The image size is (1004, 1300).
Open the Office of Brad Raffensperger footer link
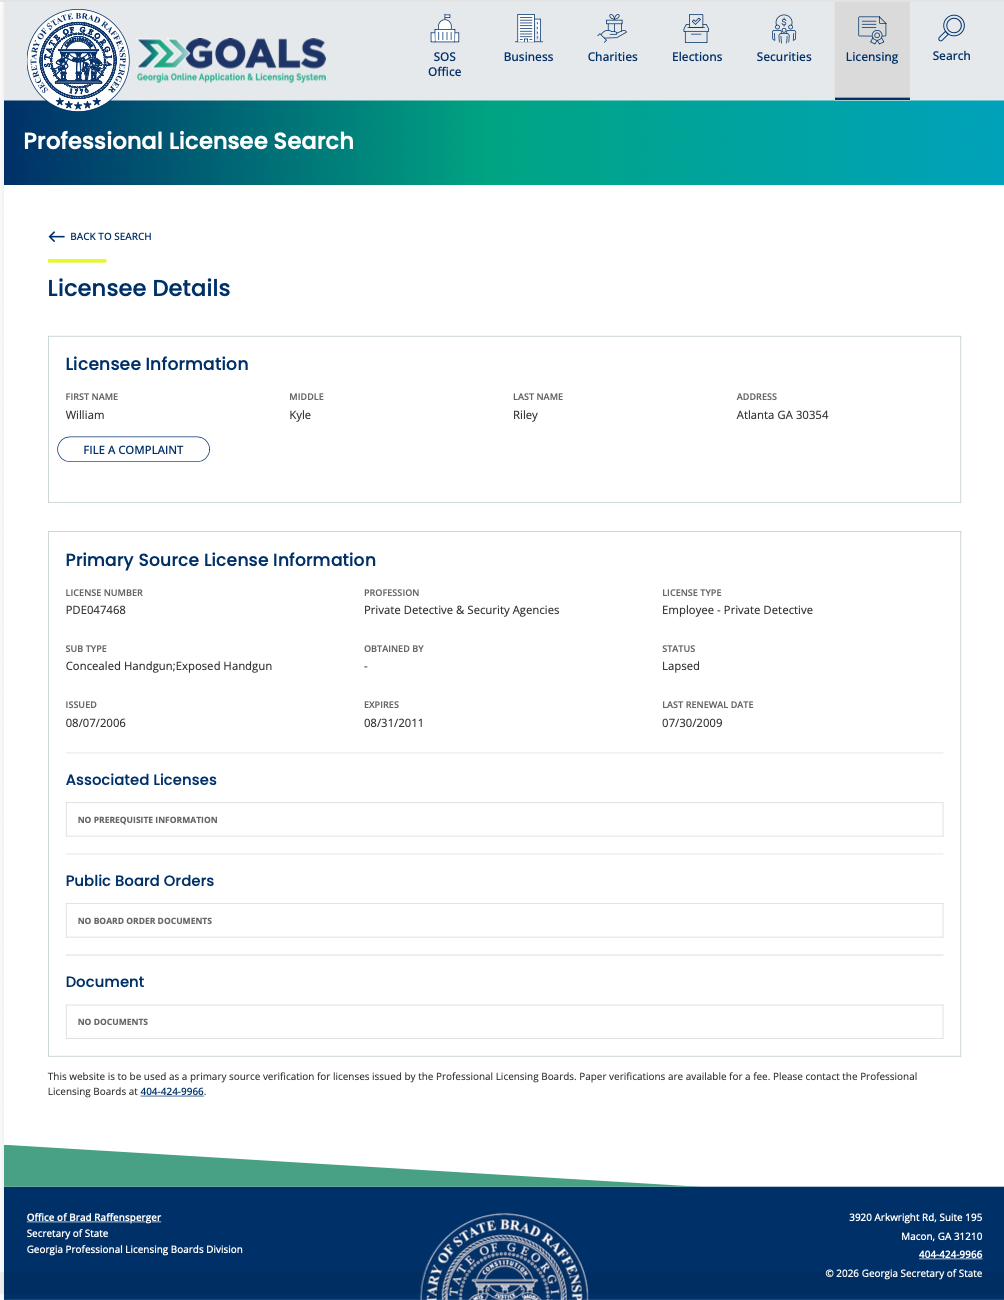point(94,1217)
